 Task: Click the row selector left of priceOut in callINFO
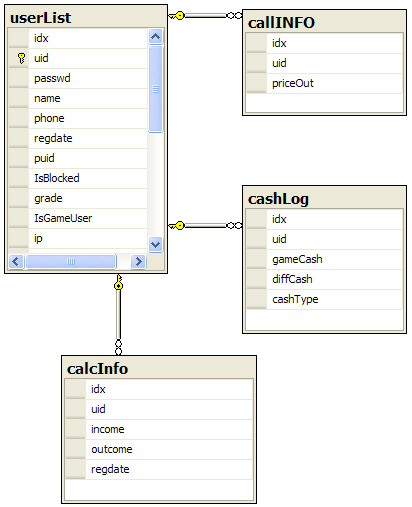click(x=256, y=83)
